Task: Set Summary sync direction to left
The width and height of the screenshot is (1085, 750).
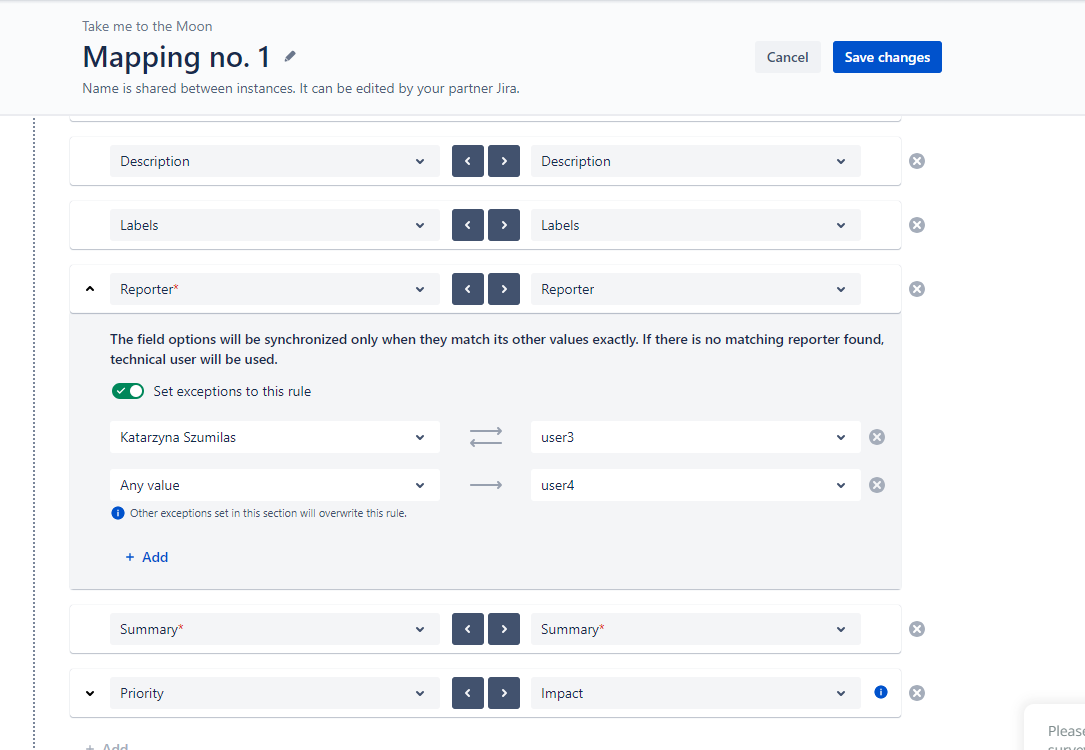Action: click(x=468, y=629)
